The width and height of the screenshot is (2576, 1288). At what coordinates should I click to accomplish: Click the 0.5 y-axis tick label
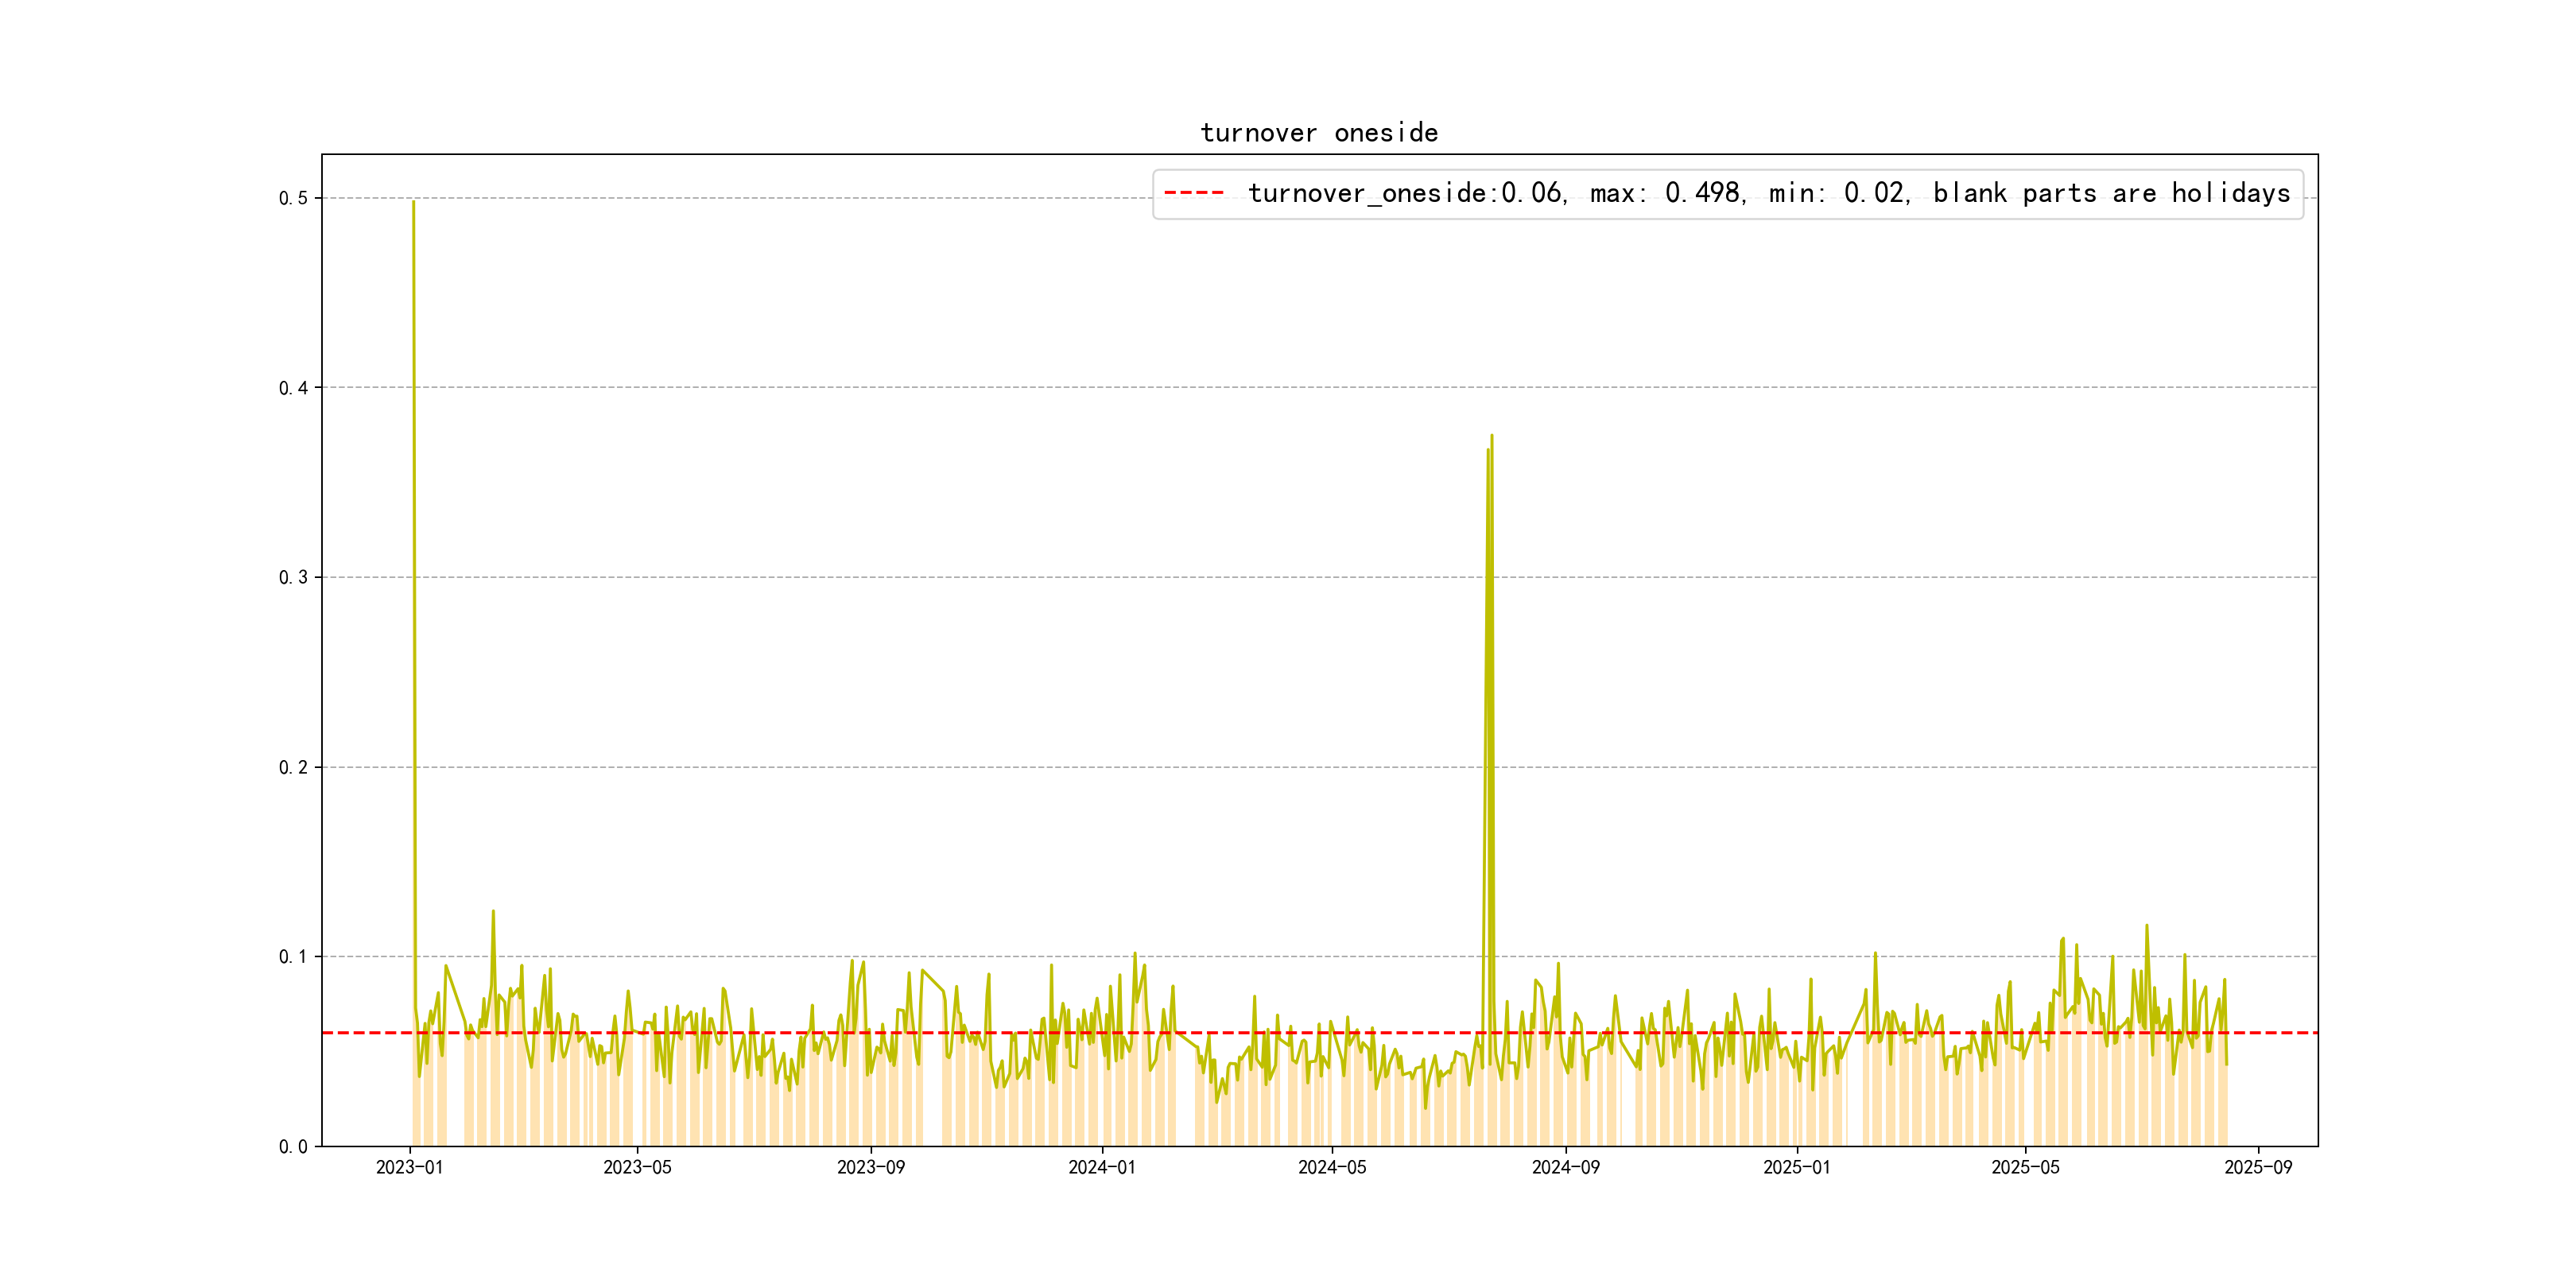pyautogui.click(x=293, y=198)
